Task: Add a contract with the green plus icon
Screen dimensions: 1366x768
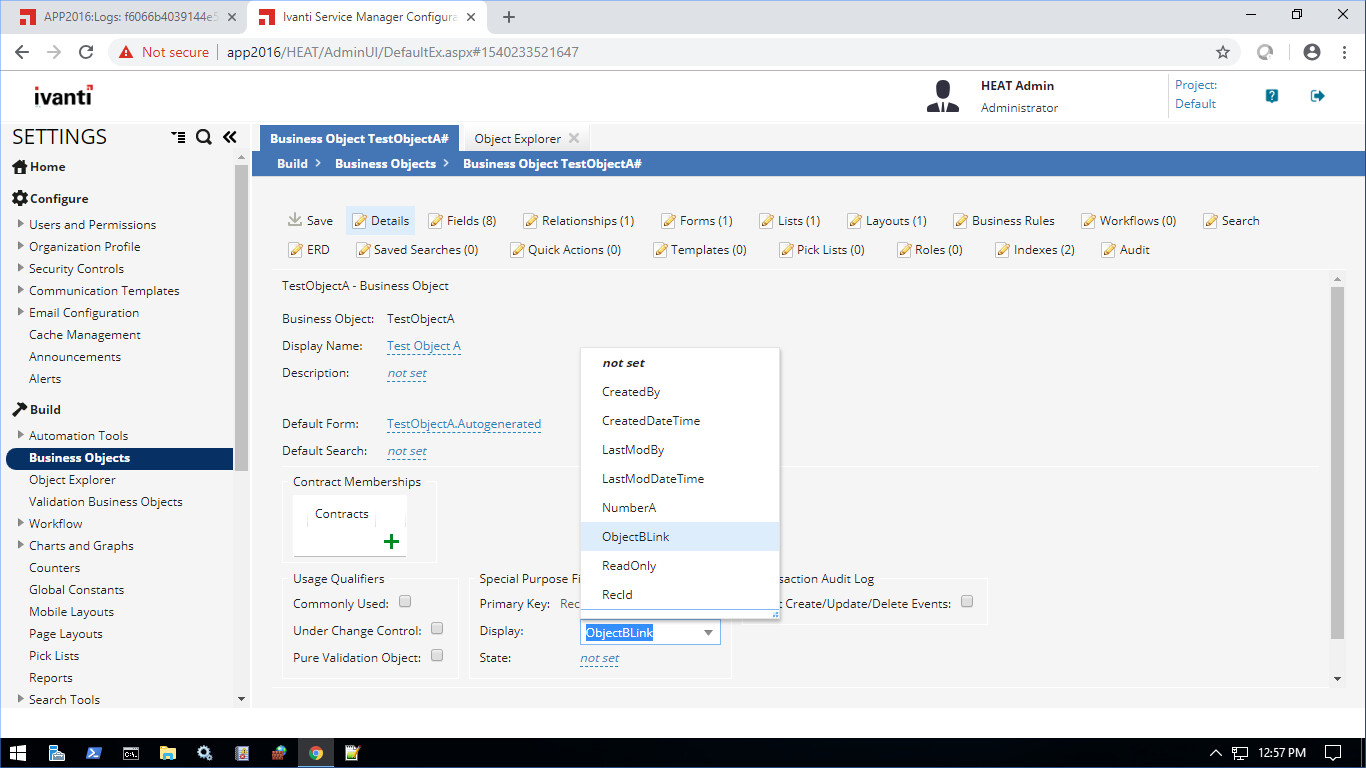Action: [391, 541]
